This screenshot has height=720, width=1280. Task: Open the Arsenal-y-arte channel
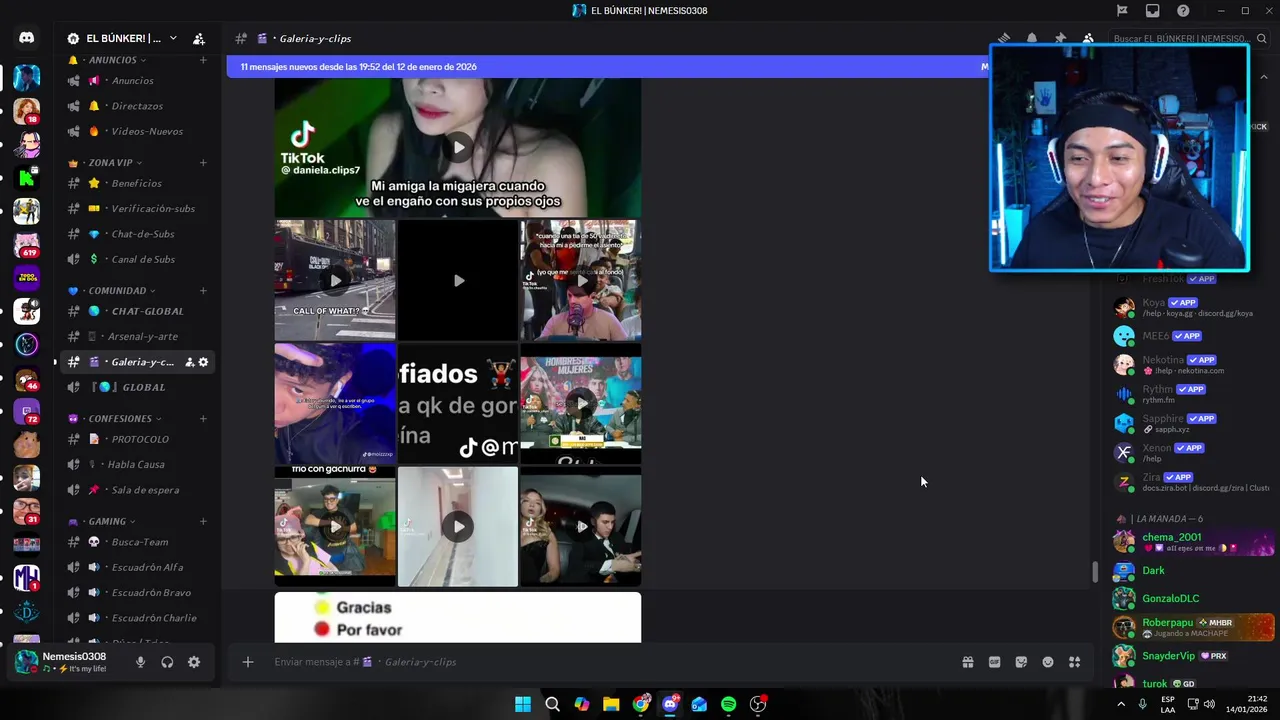(137, 336)
